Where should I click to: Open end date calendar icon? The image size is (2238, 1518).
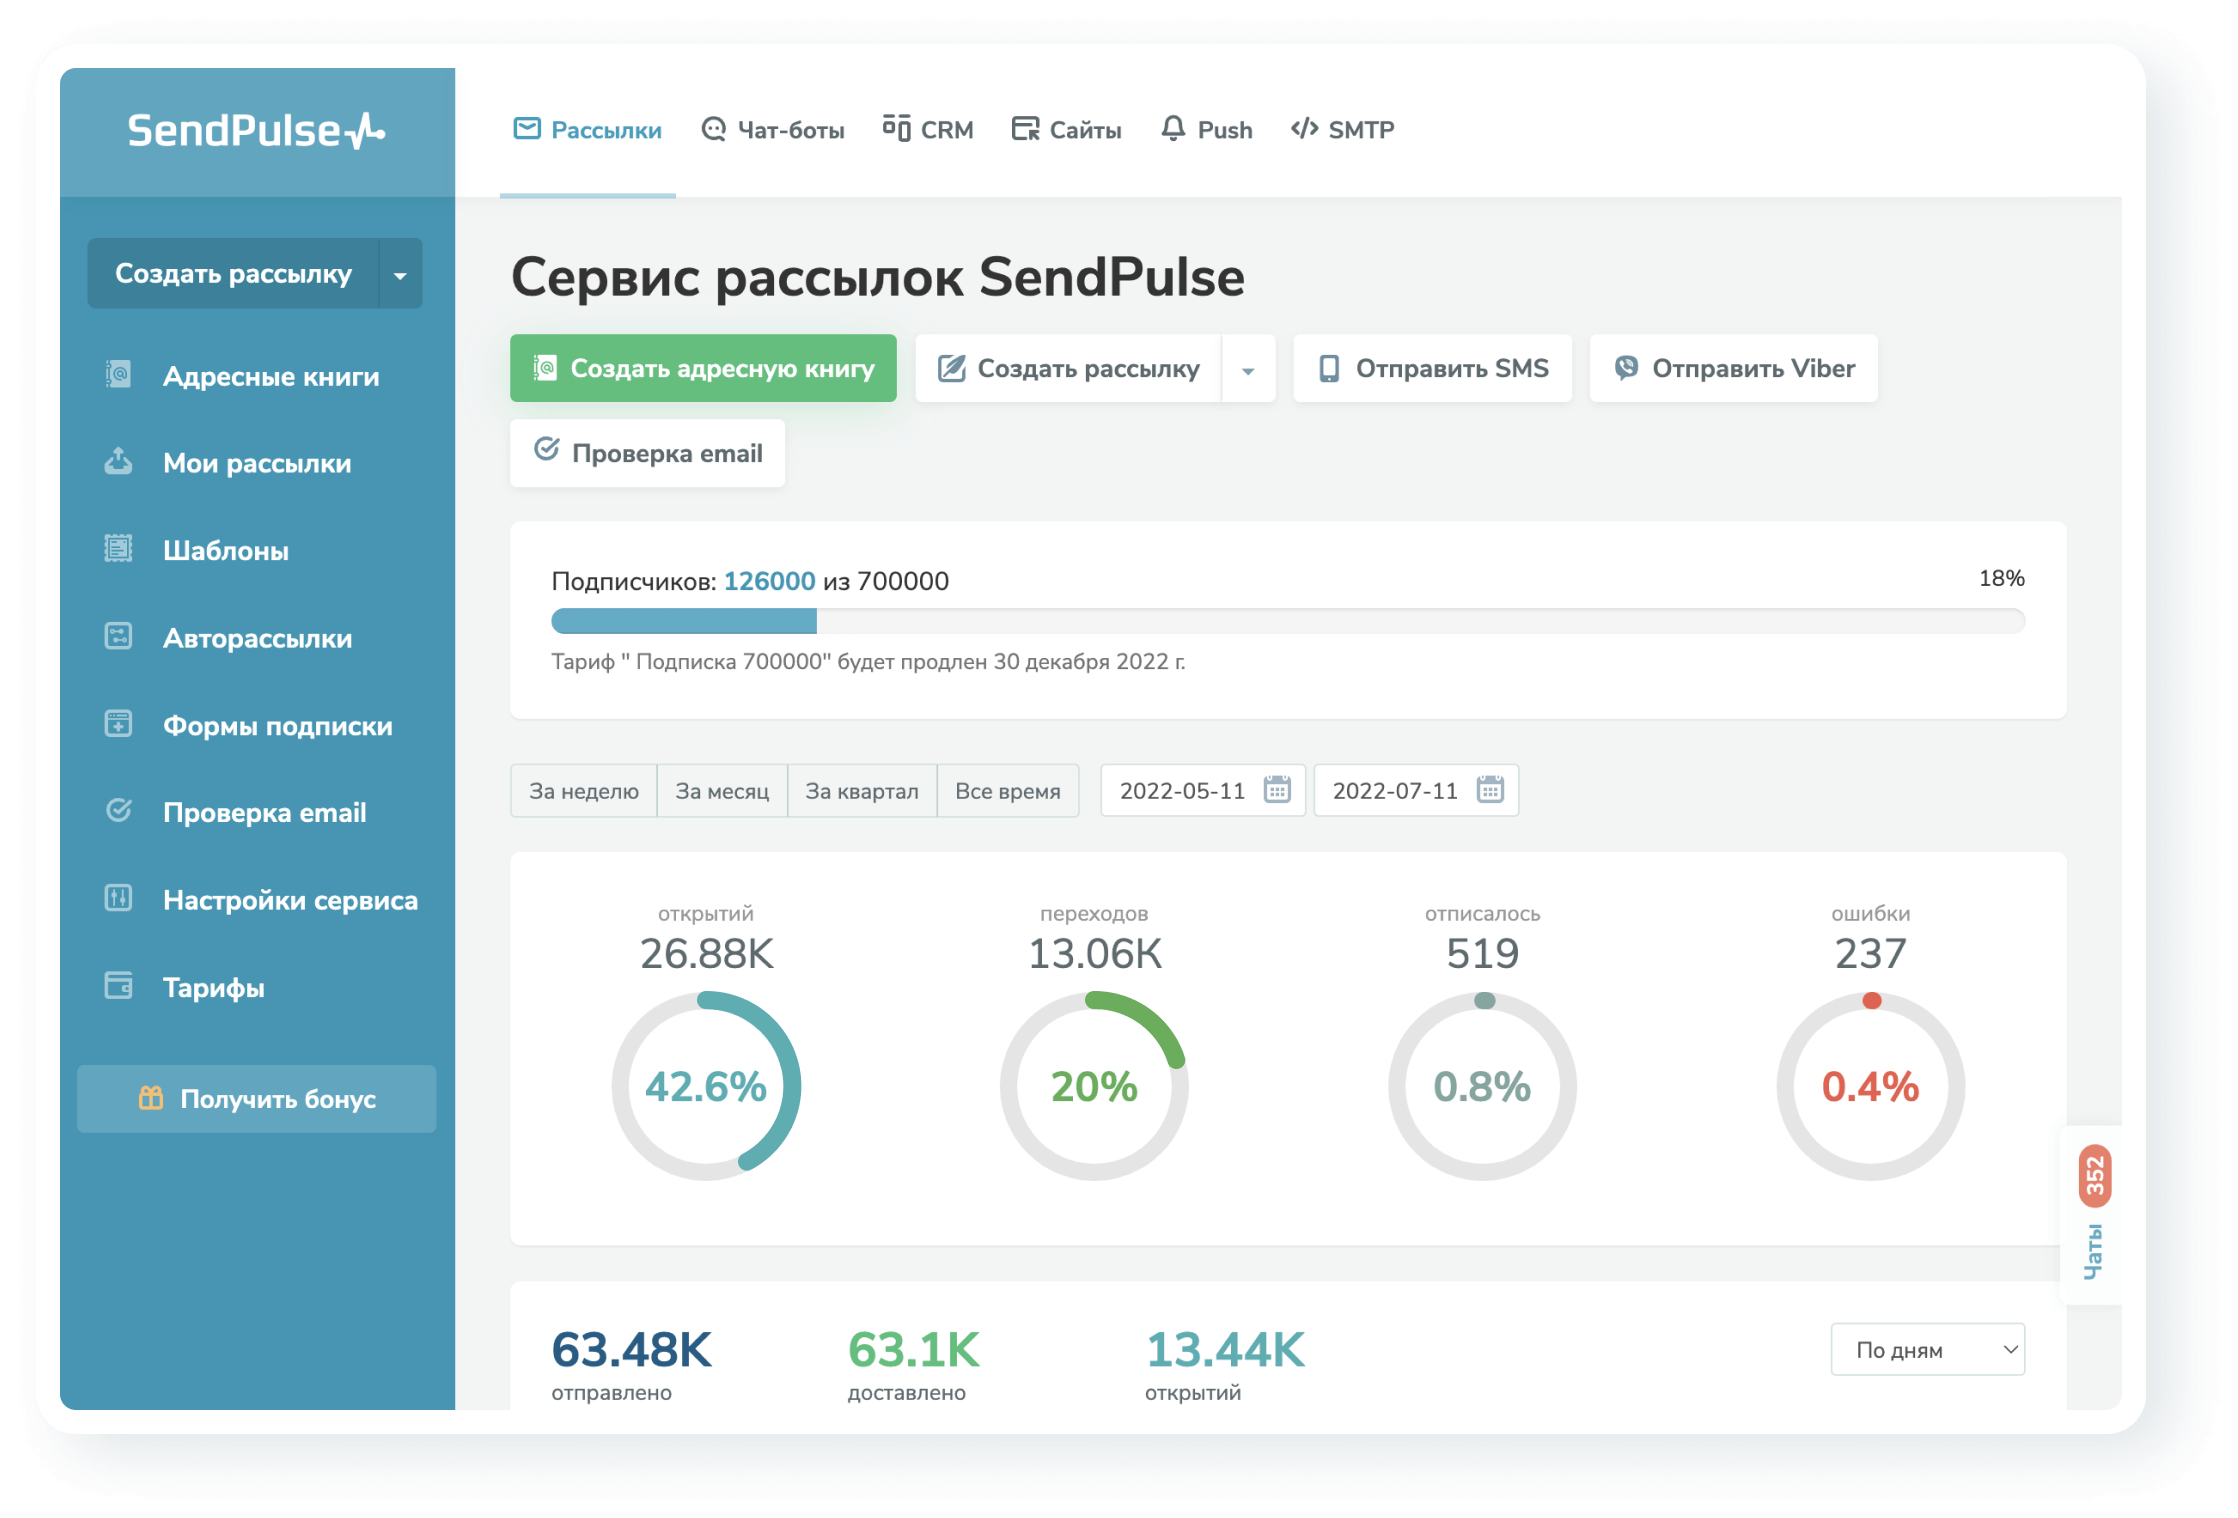(1490, 790)
